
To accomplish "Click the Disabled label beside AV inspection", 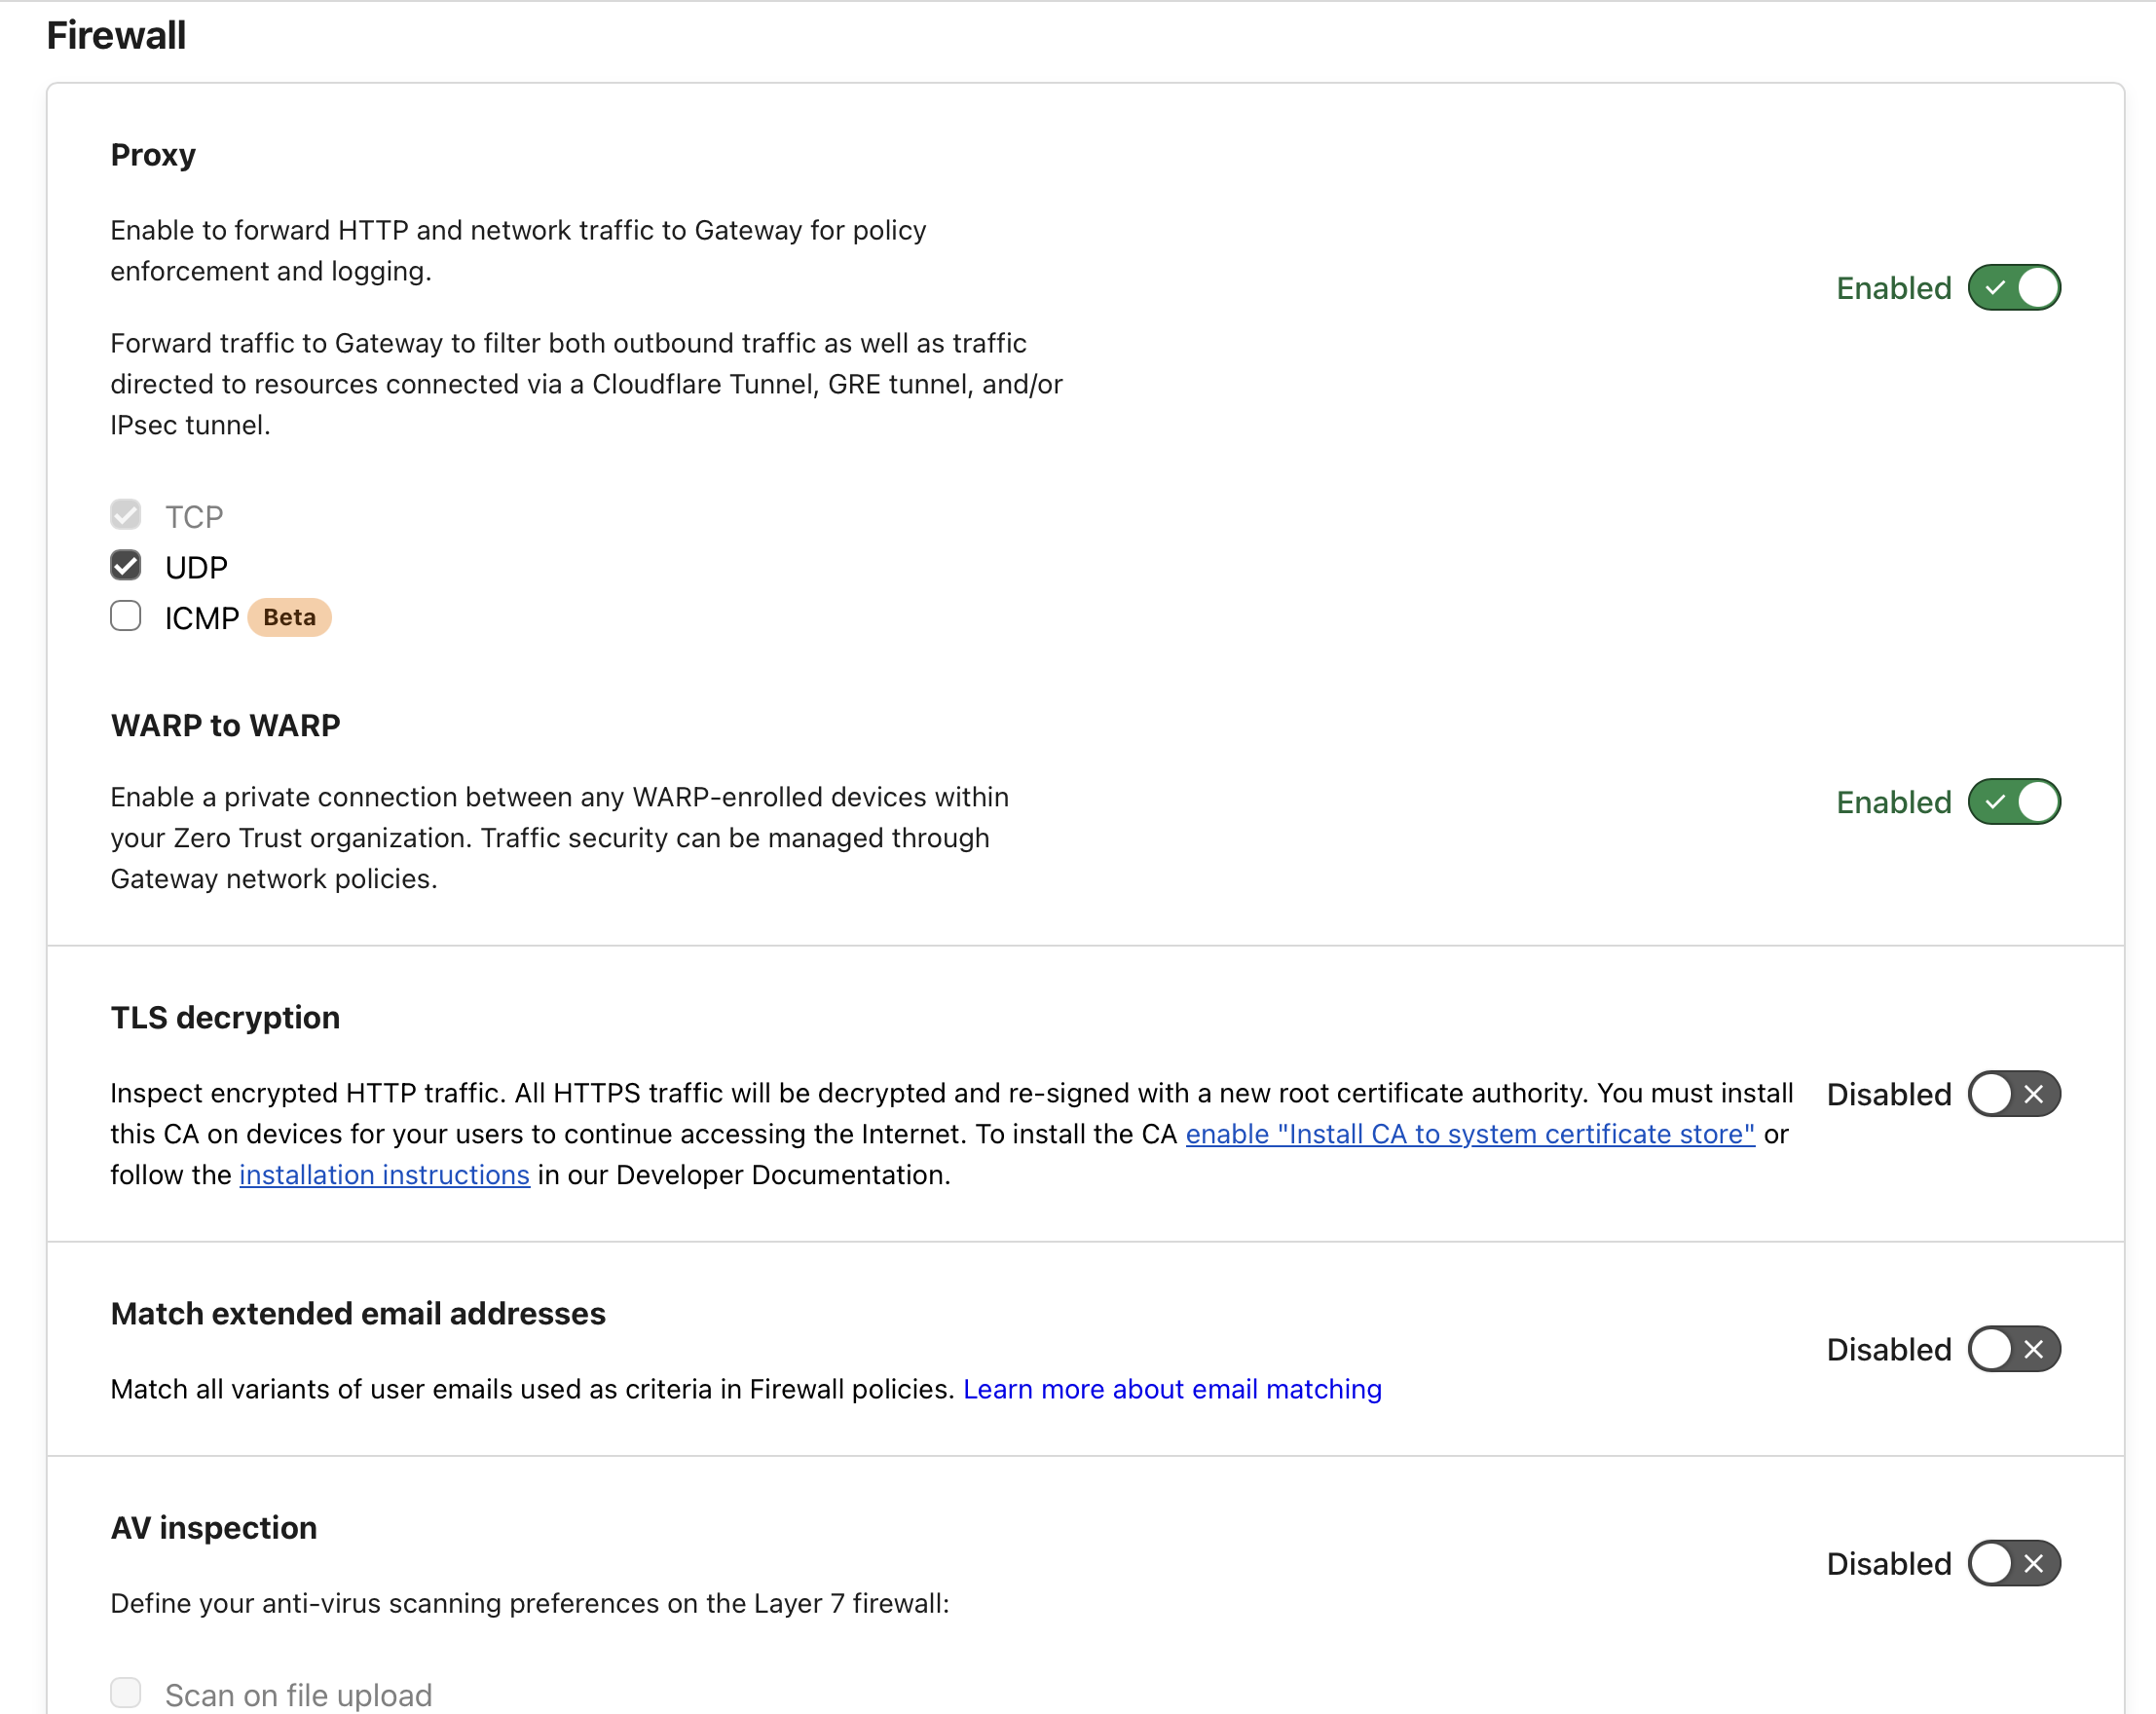I will pos(1889,1563).
